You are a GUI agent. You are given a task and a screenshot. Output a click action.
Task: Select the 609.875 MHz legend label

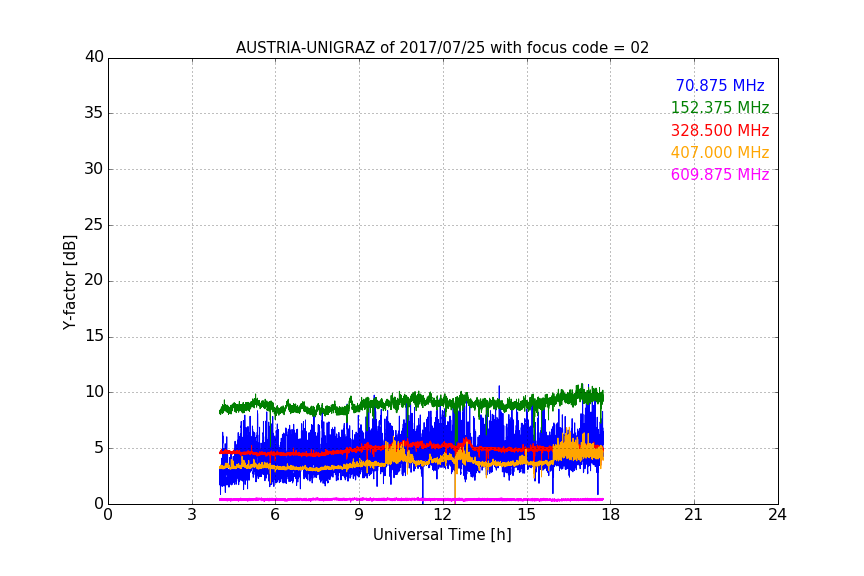pos(720,175)
